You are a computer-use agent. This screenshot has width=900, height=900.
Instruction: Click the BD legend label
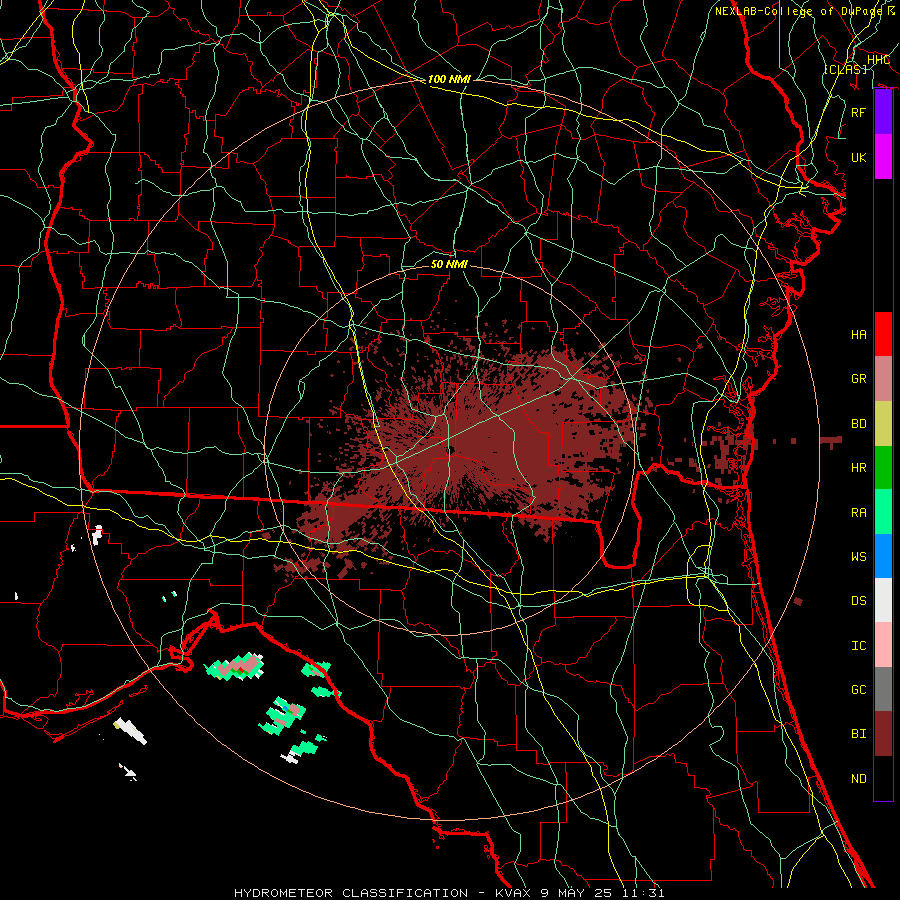coord(859,424)
